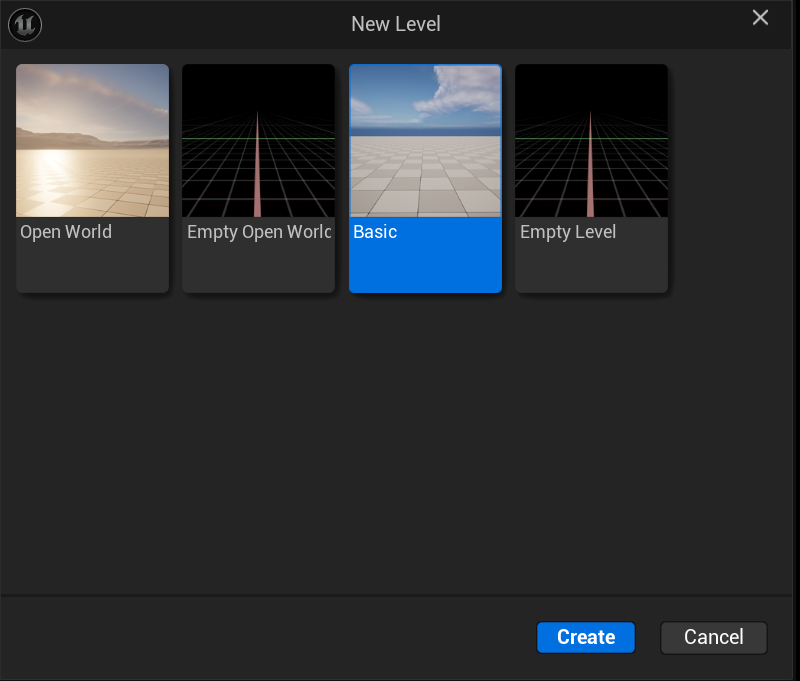Click the Open World label text
Image resolution: width=800 pixels, height=681 pixels.
pos(66,232)
